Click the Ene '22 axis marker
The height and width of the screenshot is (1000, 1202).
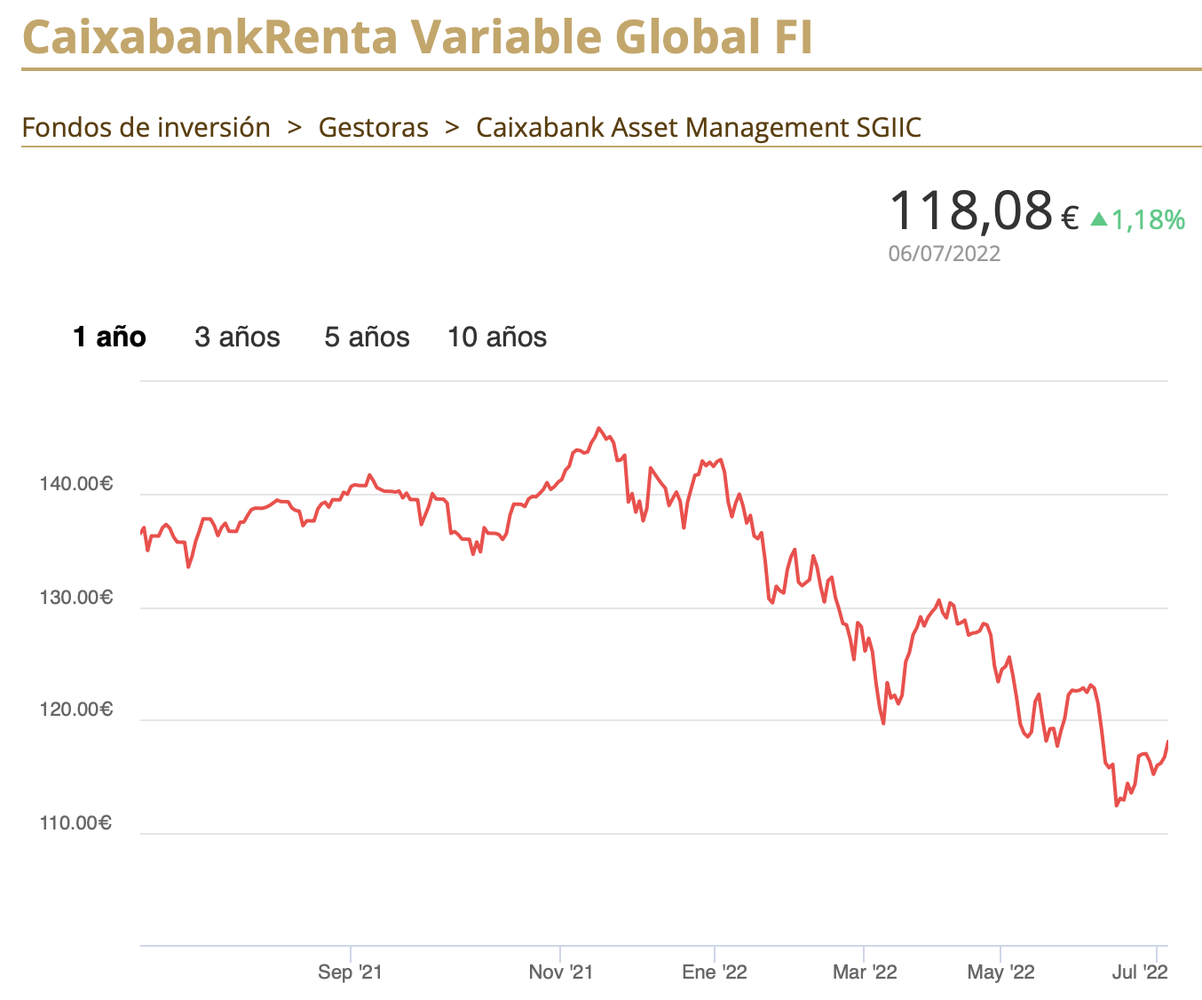pos(715,972)
